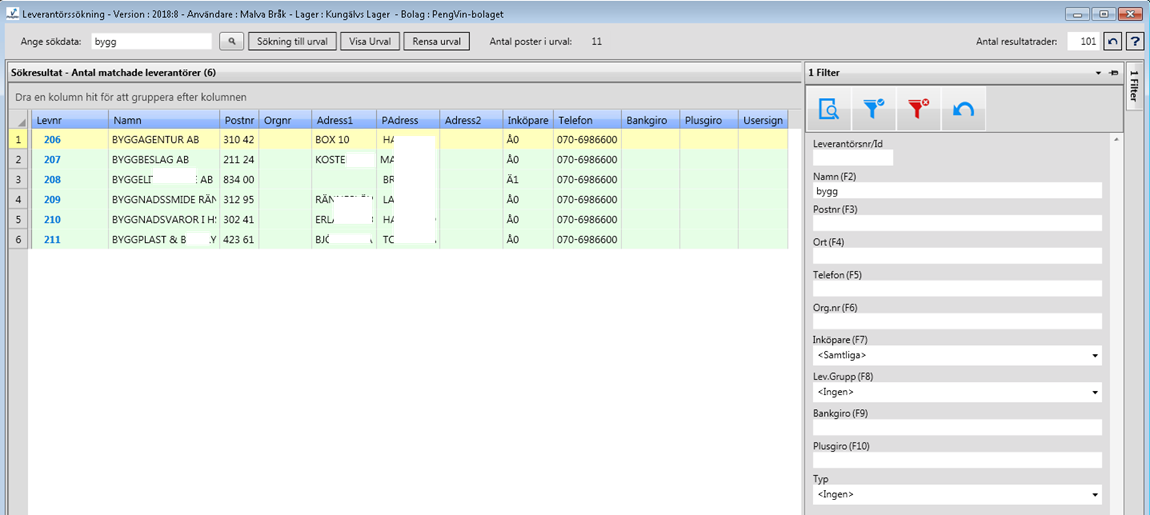Click the magnifier search button beside search field
The image size is (1150, 515).
(231, 41)
